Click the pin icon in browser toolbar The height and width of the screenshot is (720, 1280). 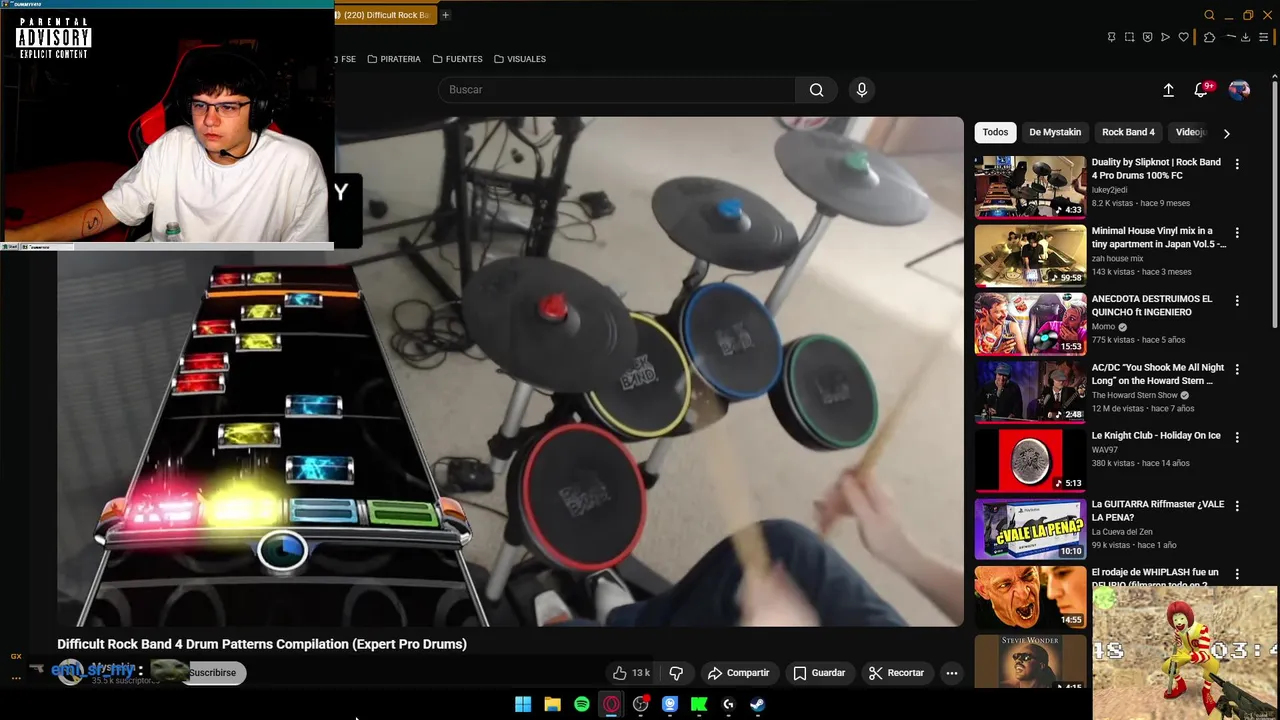coord(1111,37)
